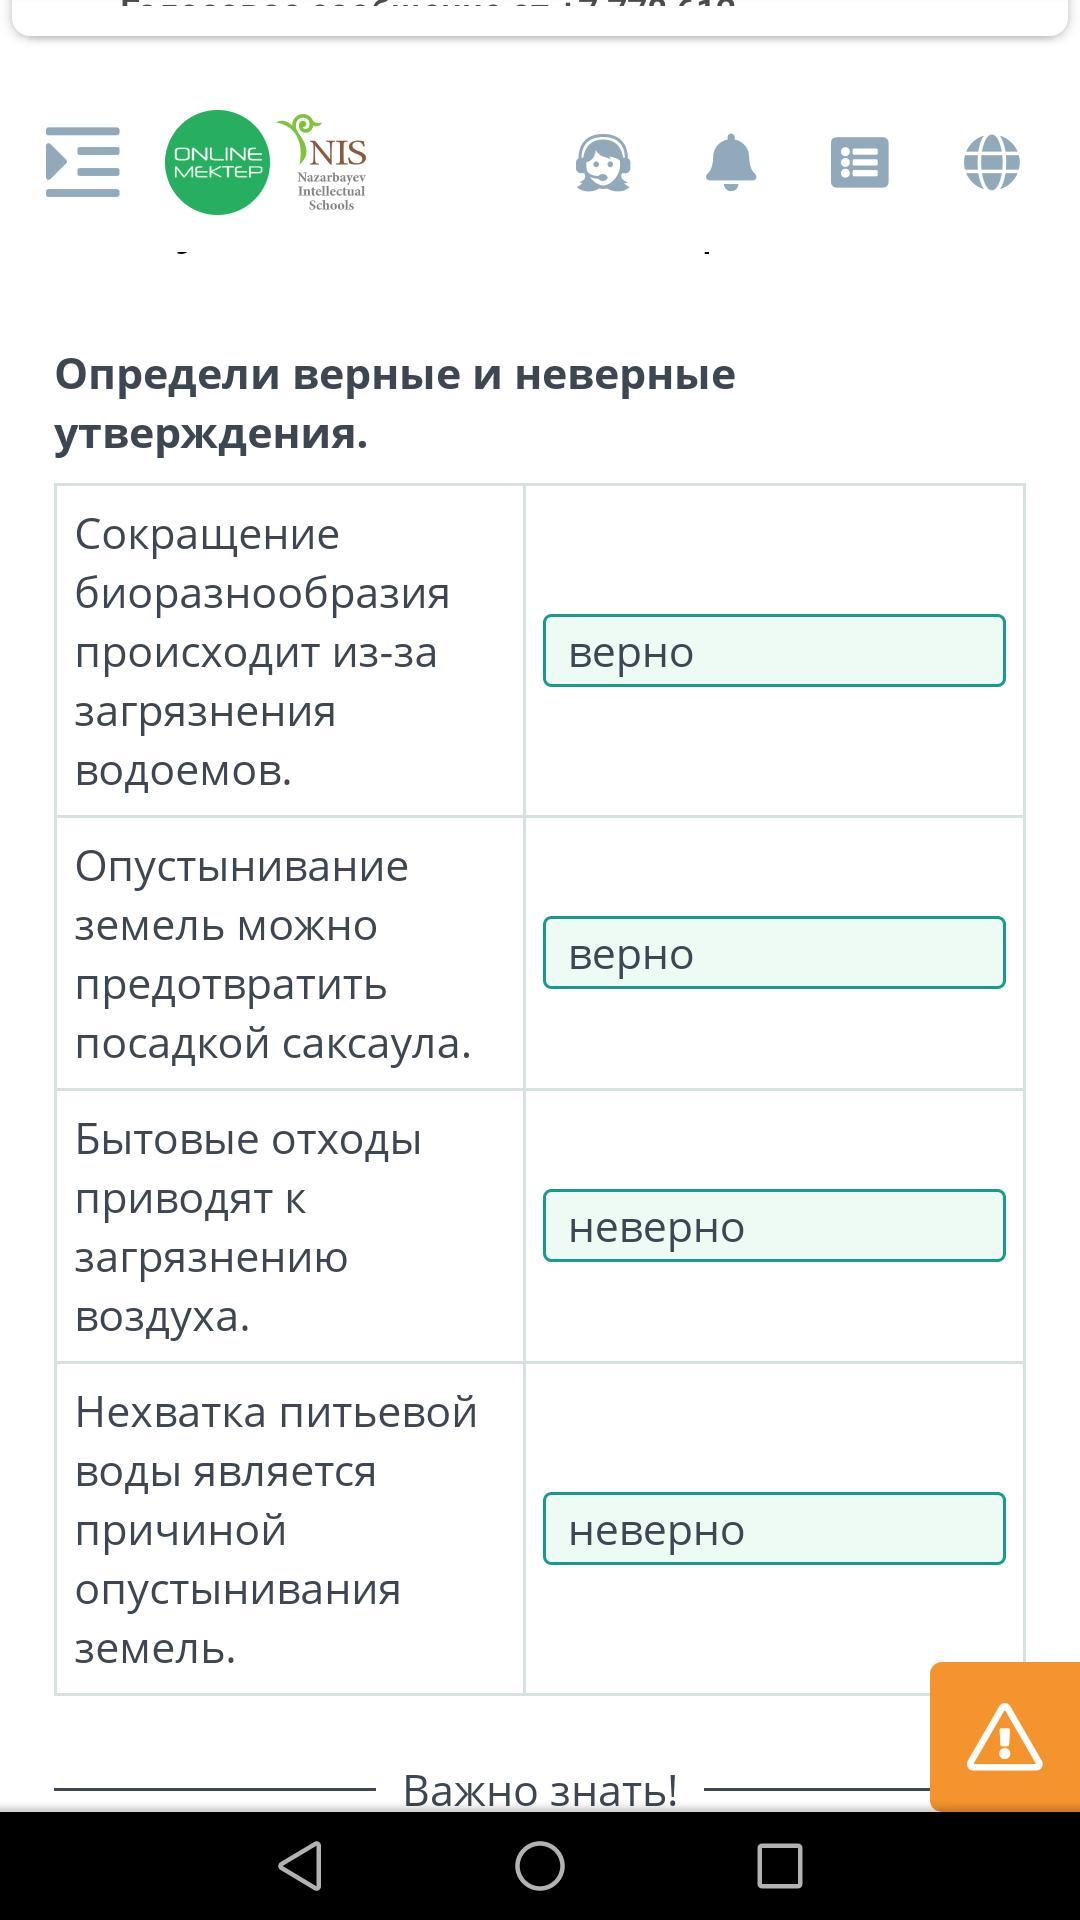1080x1920 pixels.
Task: Tap the Online Mektep logo
Action: coord(217,162)
